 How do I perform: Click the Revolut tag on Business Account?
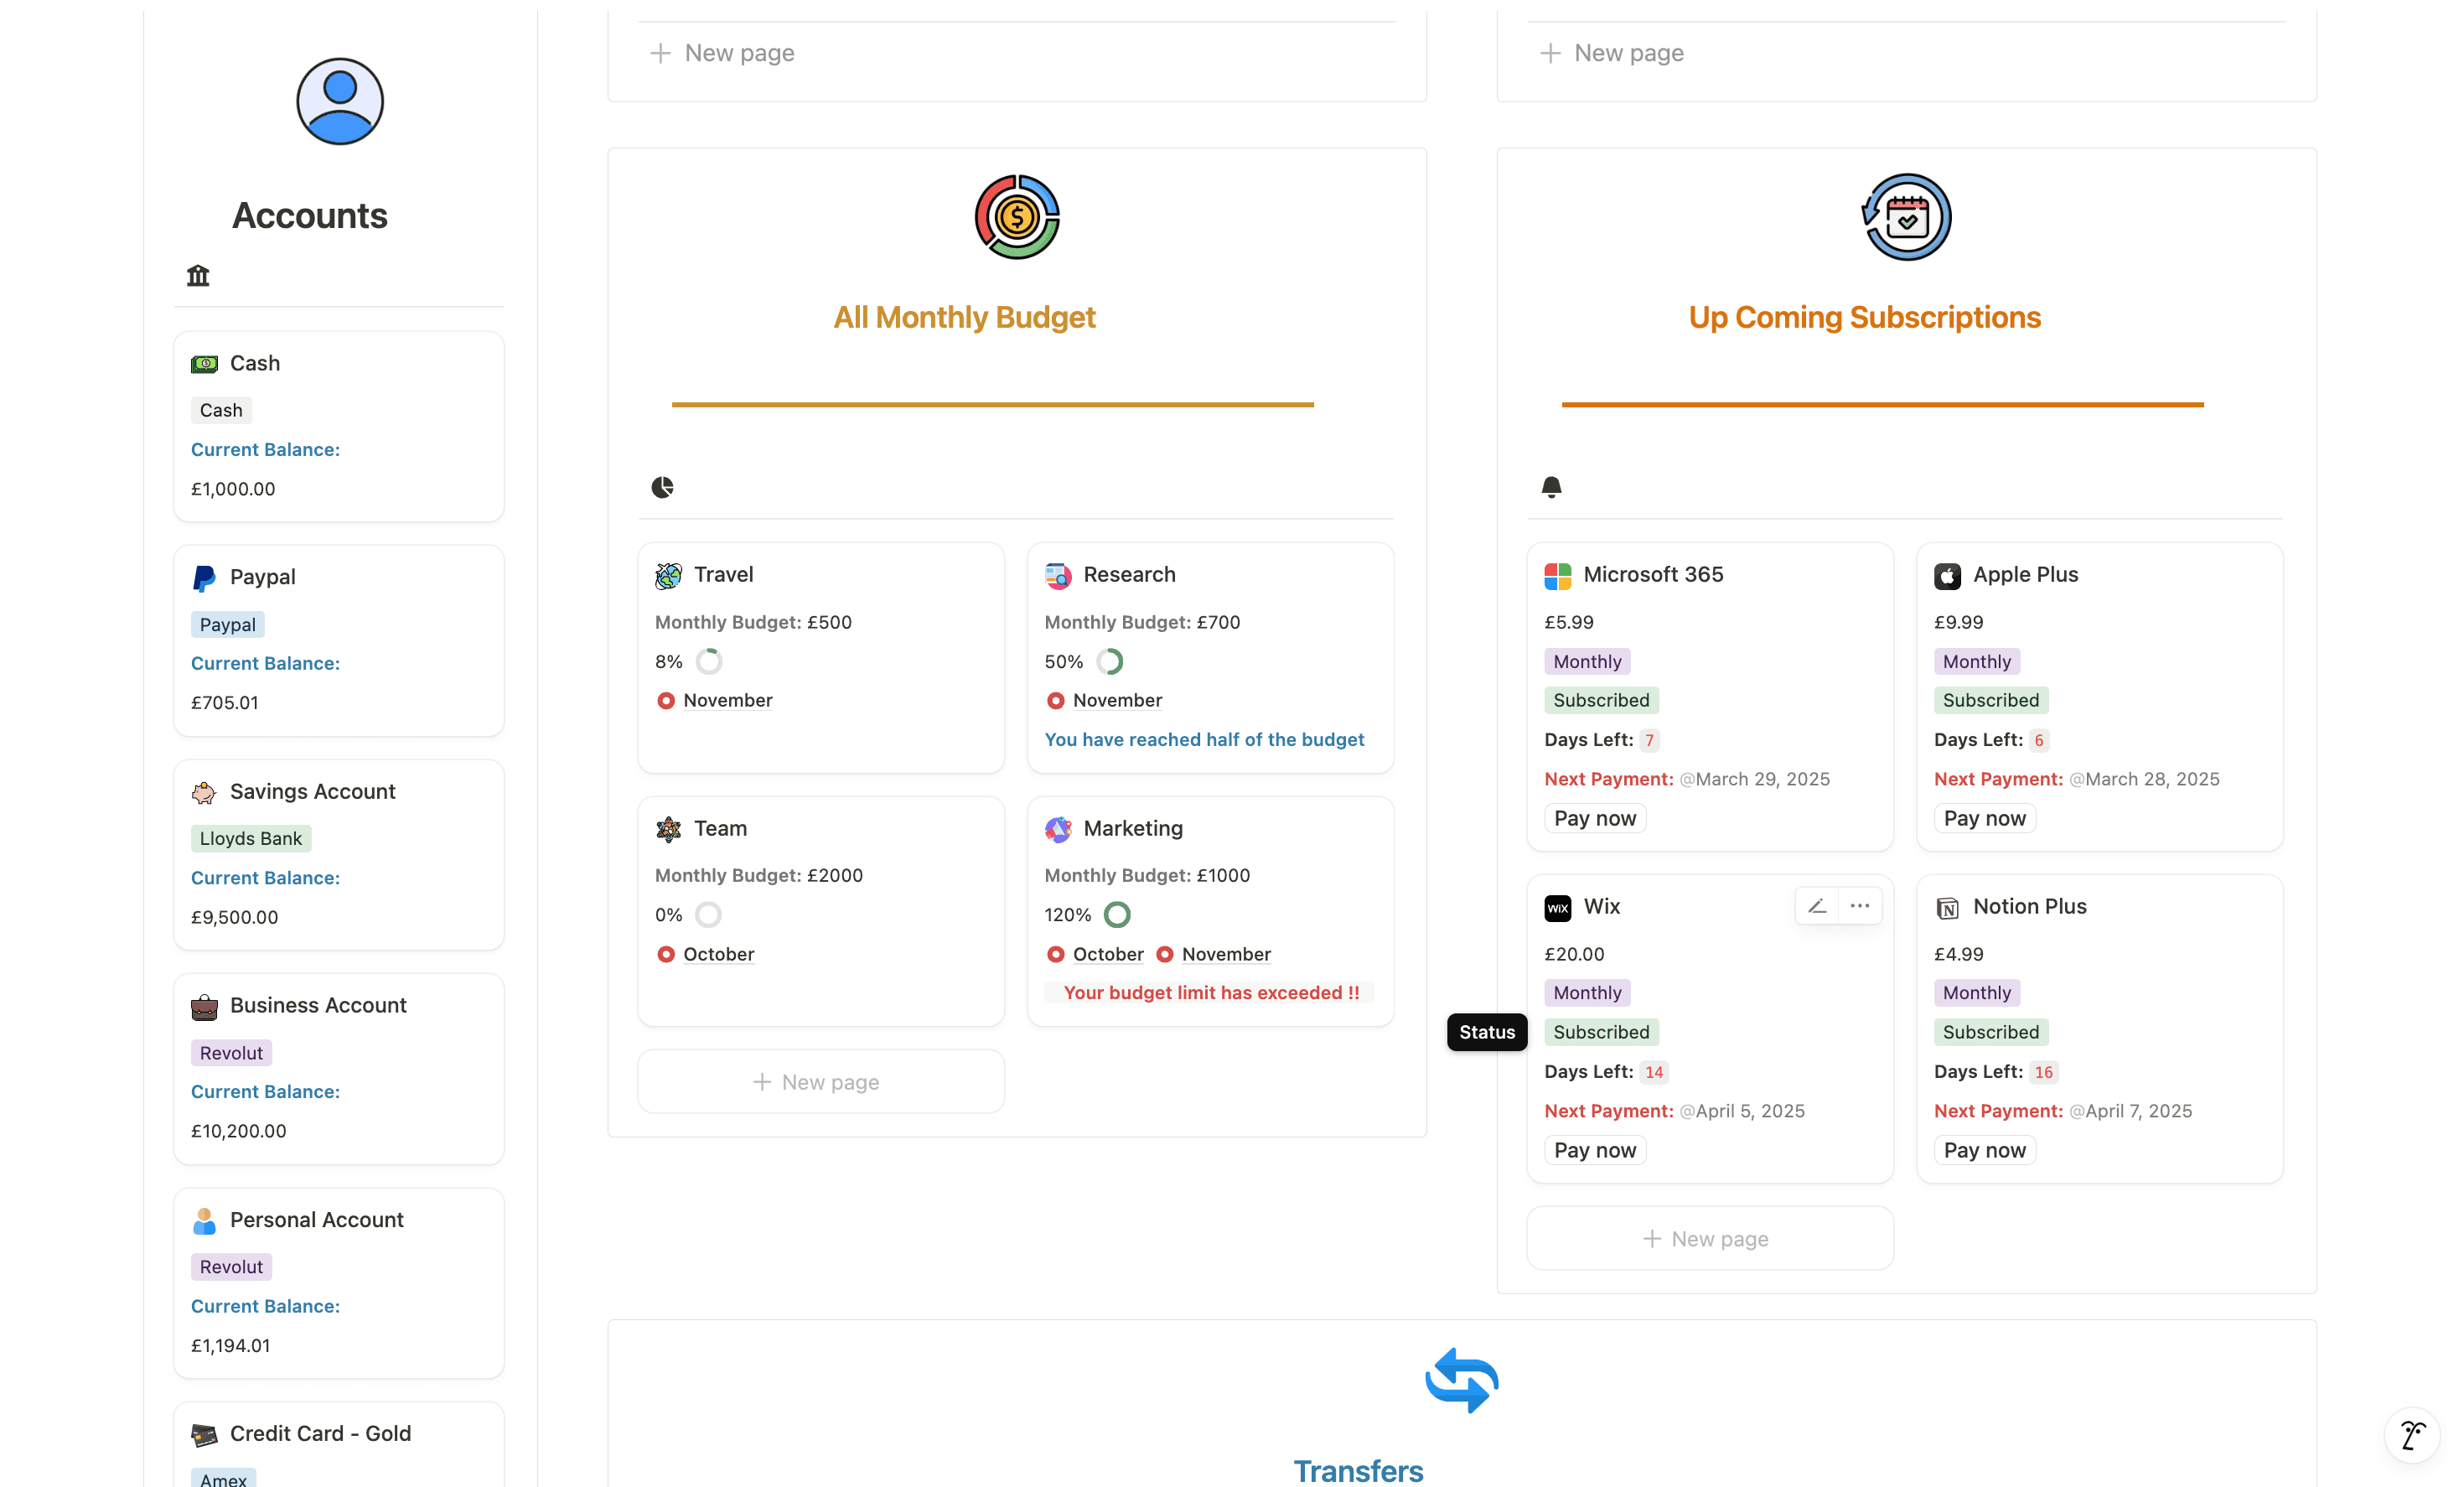[x=231, y=1052]
